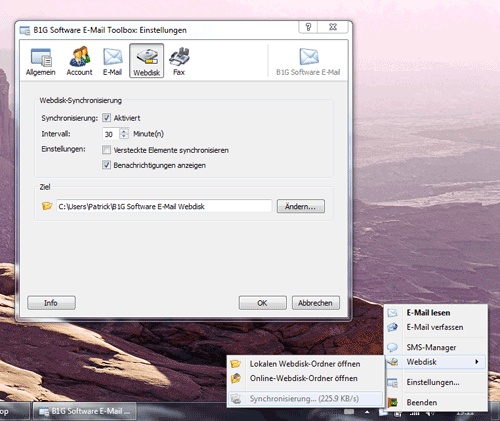Click the sync icon beside Synchronisierung entry
This screenshot has height=421, width=500.
click(x=236, y=398)
